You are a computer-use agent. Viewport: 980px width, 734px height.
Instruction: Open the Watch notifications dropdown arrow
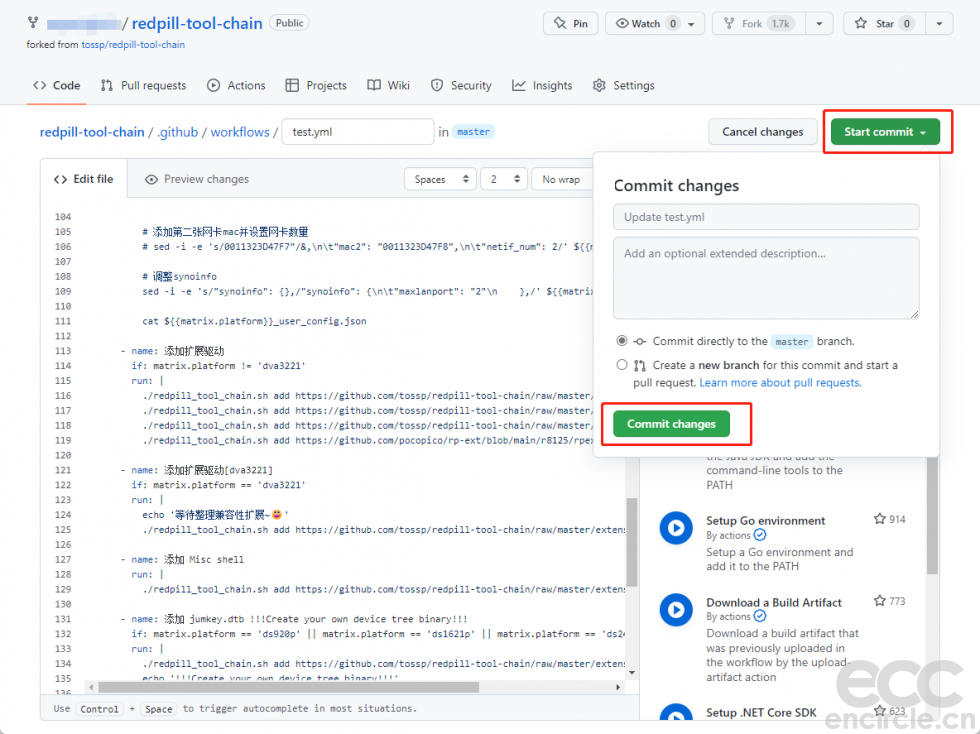pyautogui.click(x=692, y=24)
